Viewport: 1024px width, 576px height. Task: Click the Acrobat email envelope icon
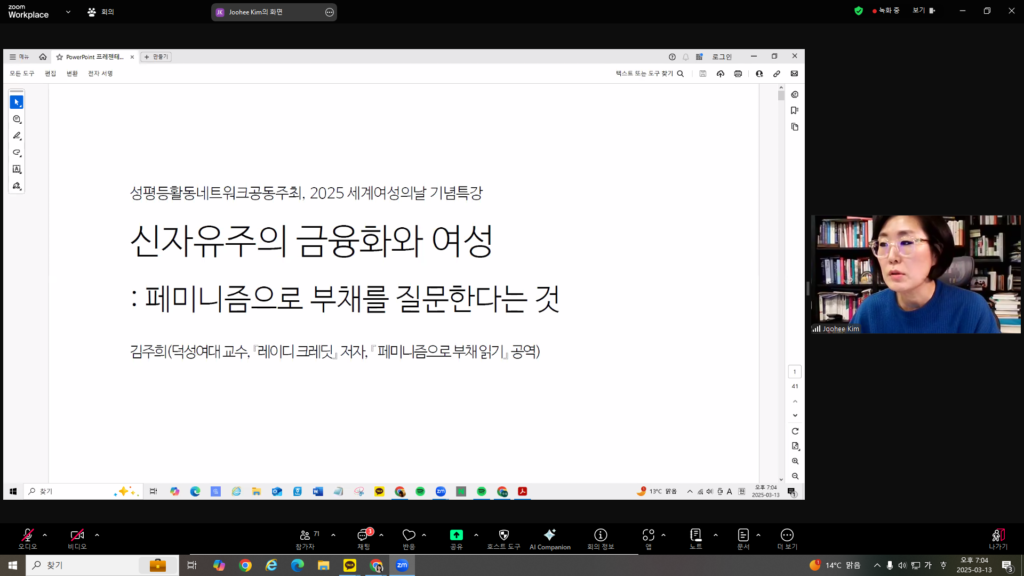(x=794, y=74)
